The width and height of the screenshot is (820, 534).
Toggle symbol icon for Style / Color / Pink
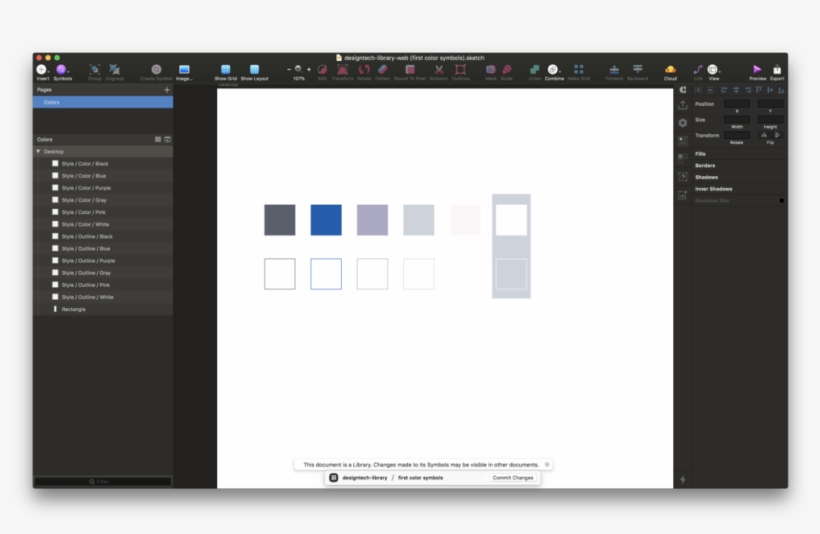(x=55, y=212)
